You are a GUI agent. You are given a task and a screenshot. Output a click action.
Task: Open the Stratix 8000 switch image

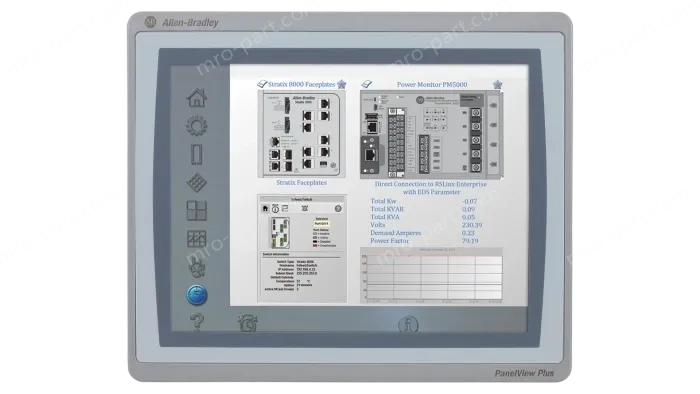(301, 134)
